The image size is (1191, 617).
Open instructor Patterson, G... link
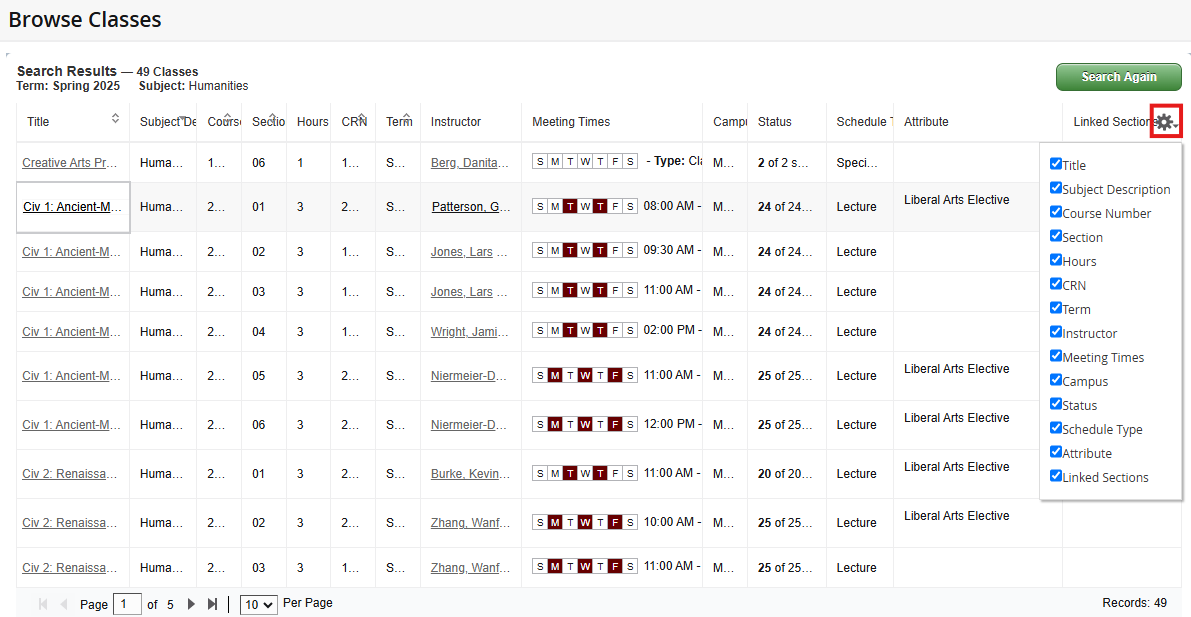tap(471, 207)
